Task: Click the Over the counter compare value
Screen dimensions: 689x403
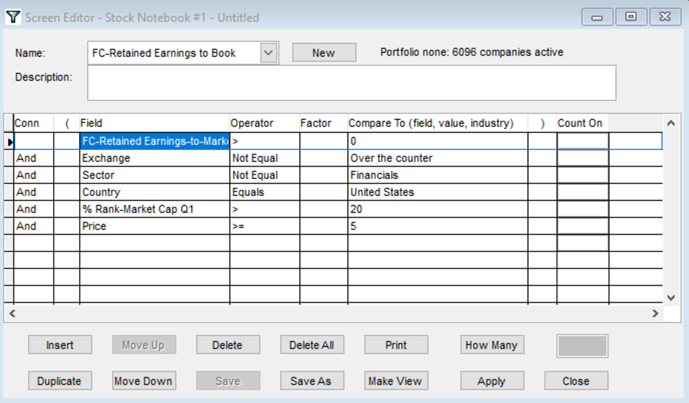Action: [438, 158]
